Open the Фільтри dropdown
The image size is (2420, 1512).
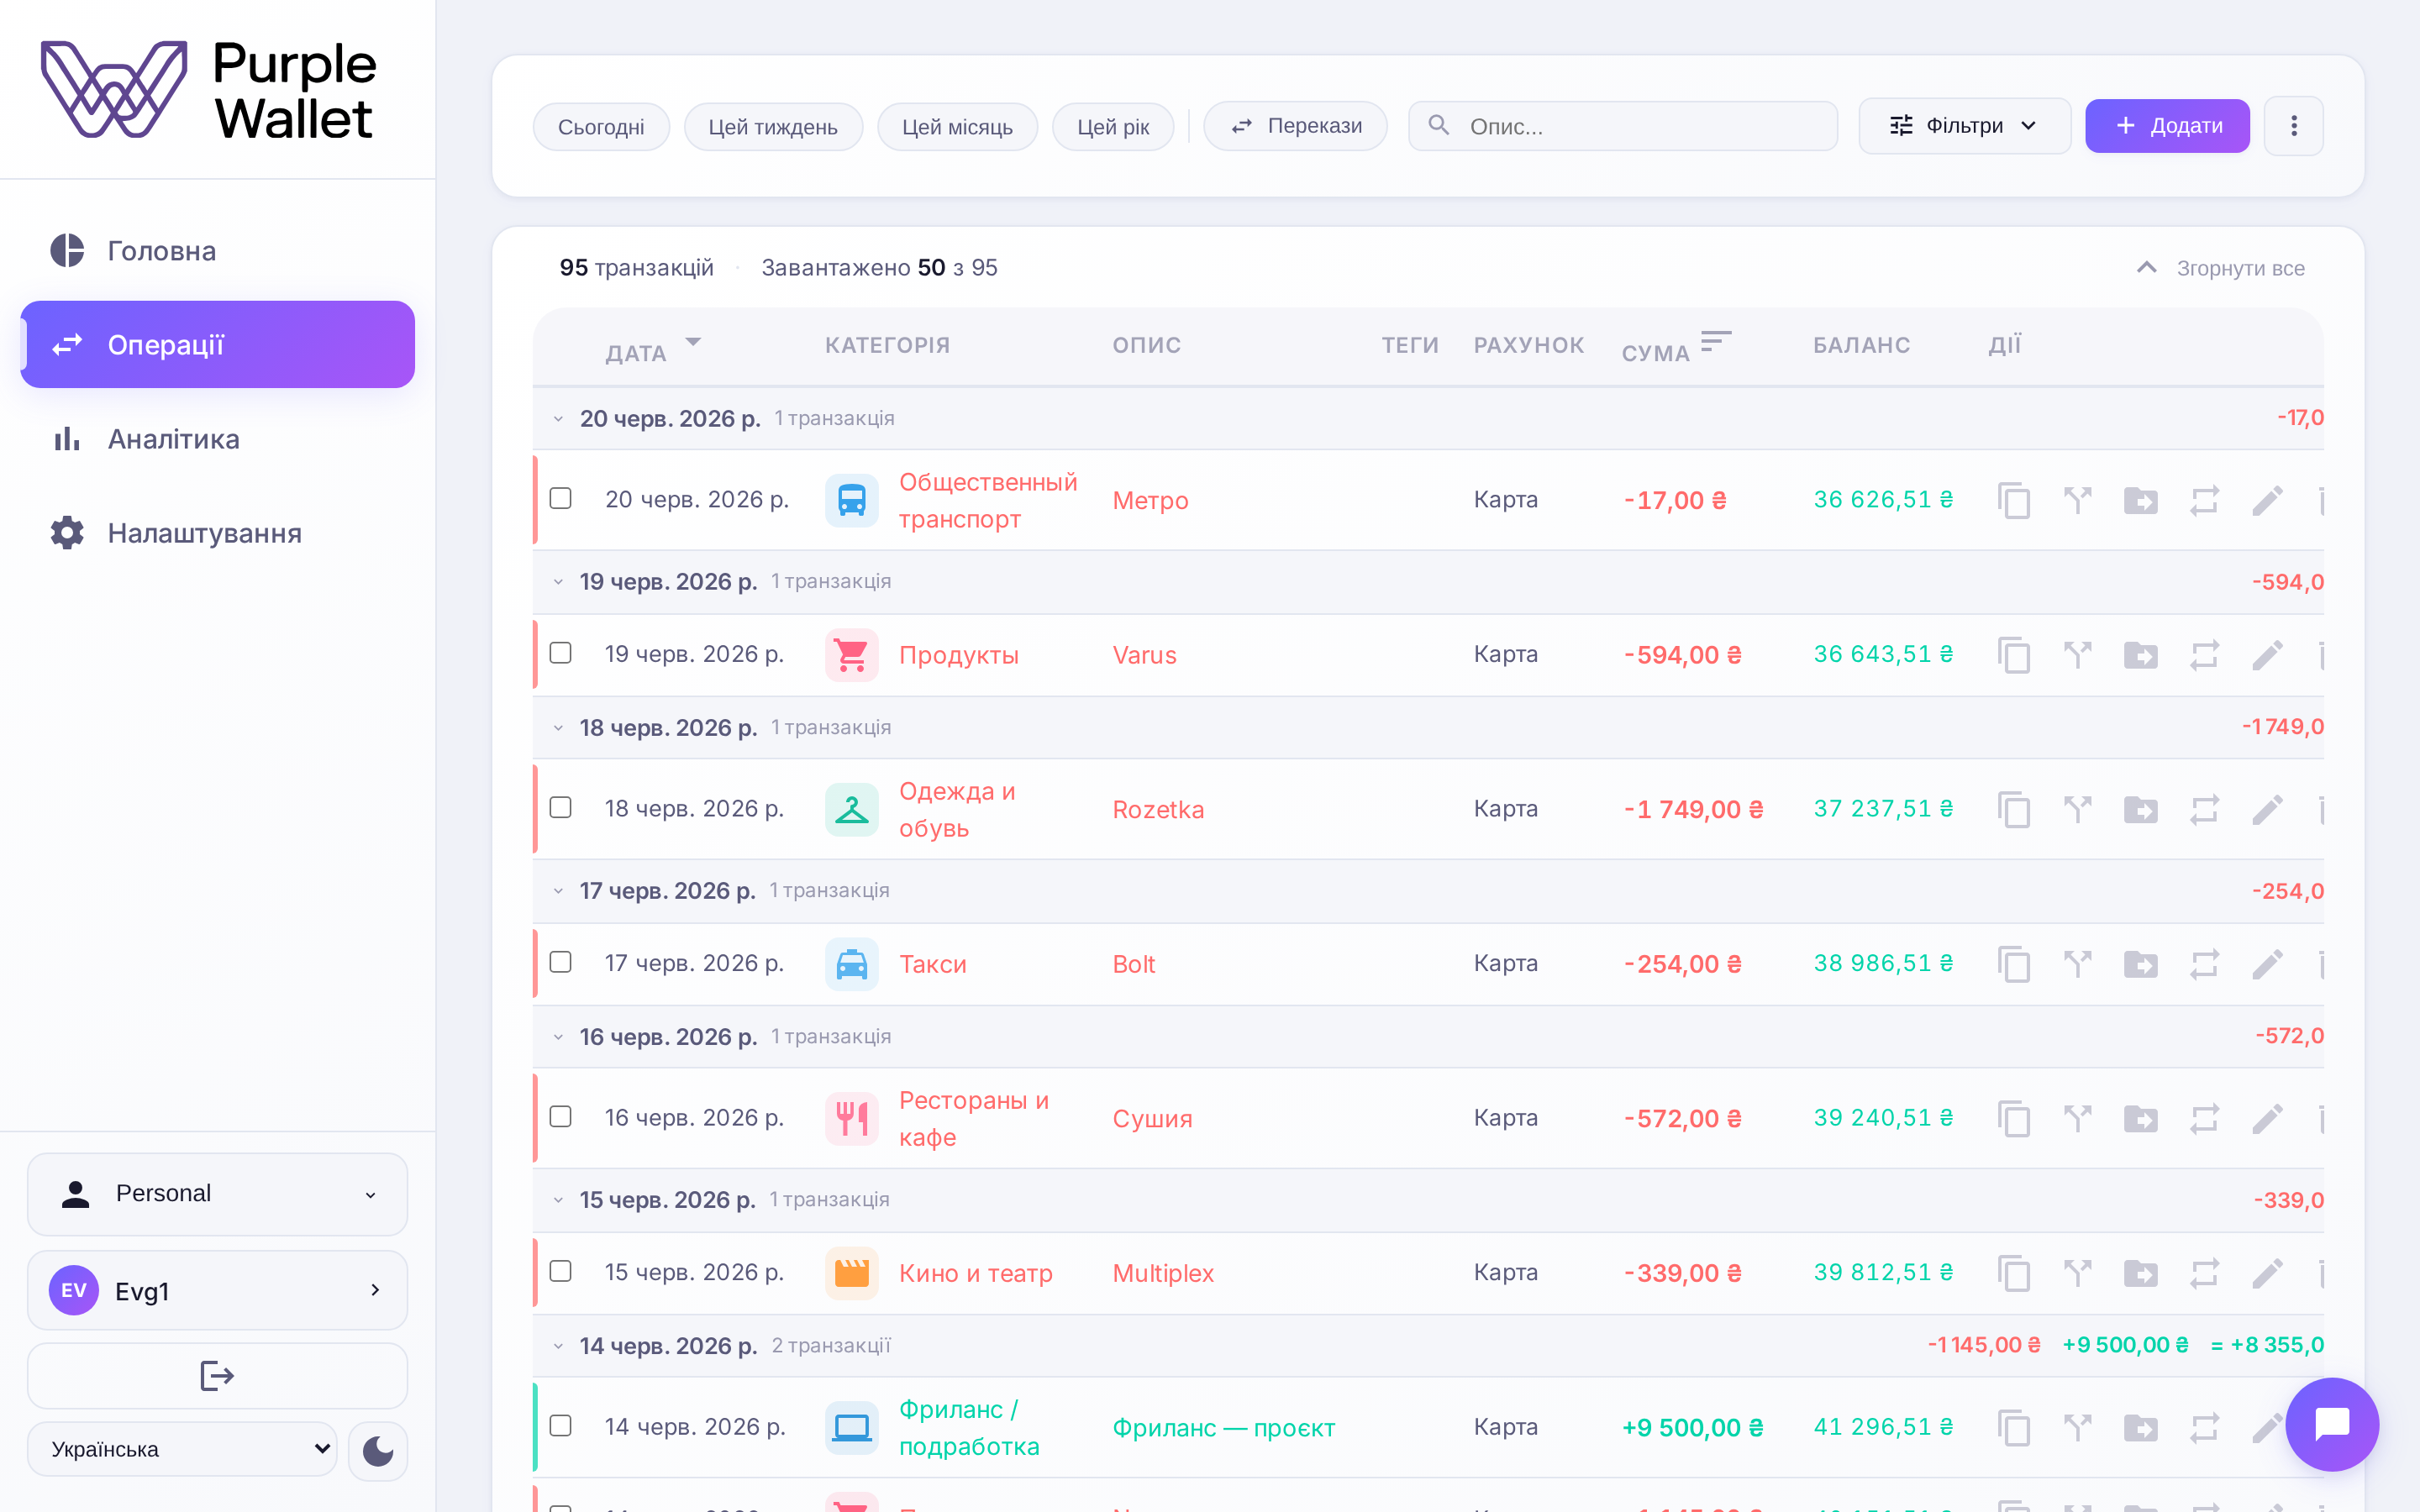(x=1964, y=126)
